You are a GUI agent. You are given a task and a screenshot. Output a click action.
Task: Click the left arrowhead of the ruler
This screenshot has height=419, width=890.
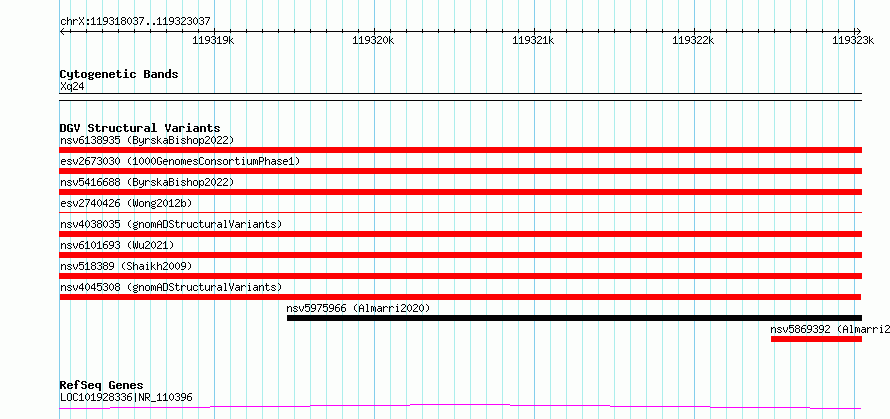(62, 31)
